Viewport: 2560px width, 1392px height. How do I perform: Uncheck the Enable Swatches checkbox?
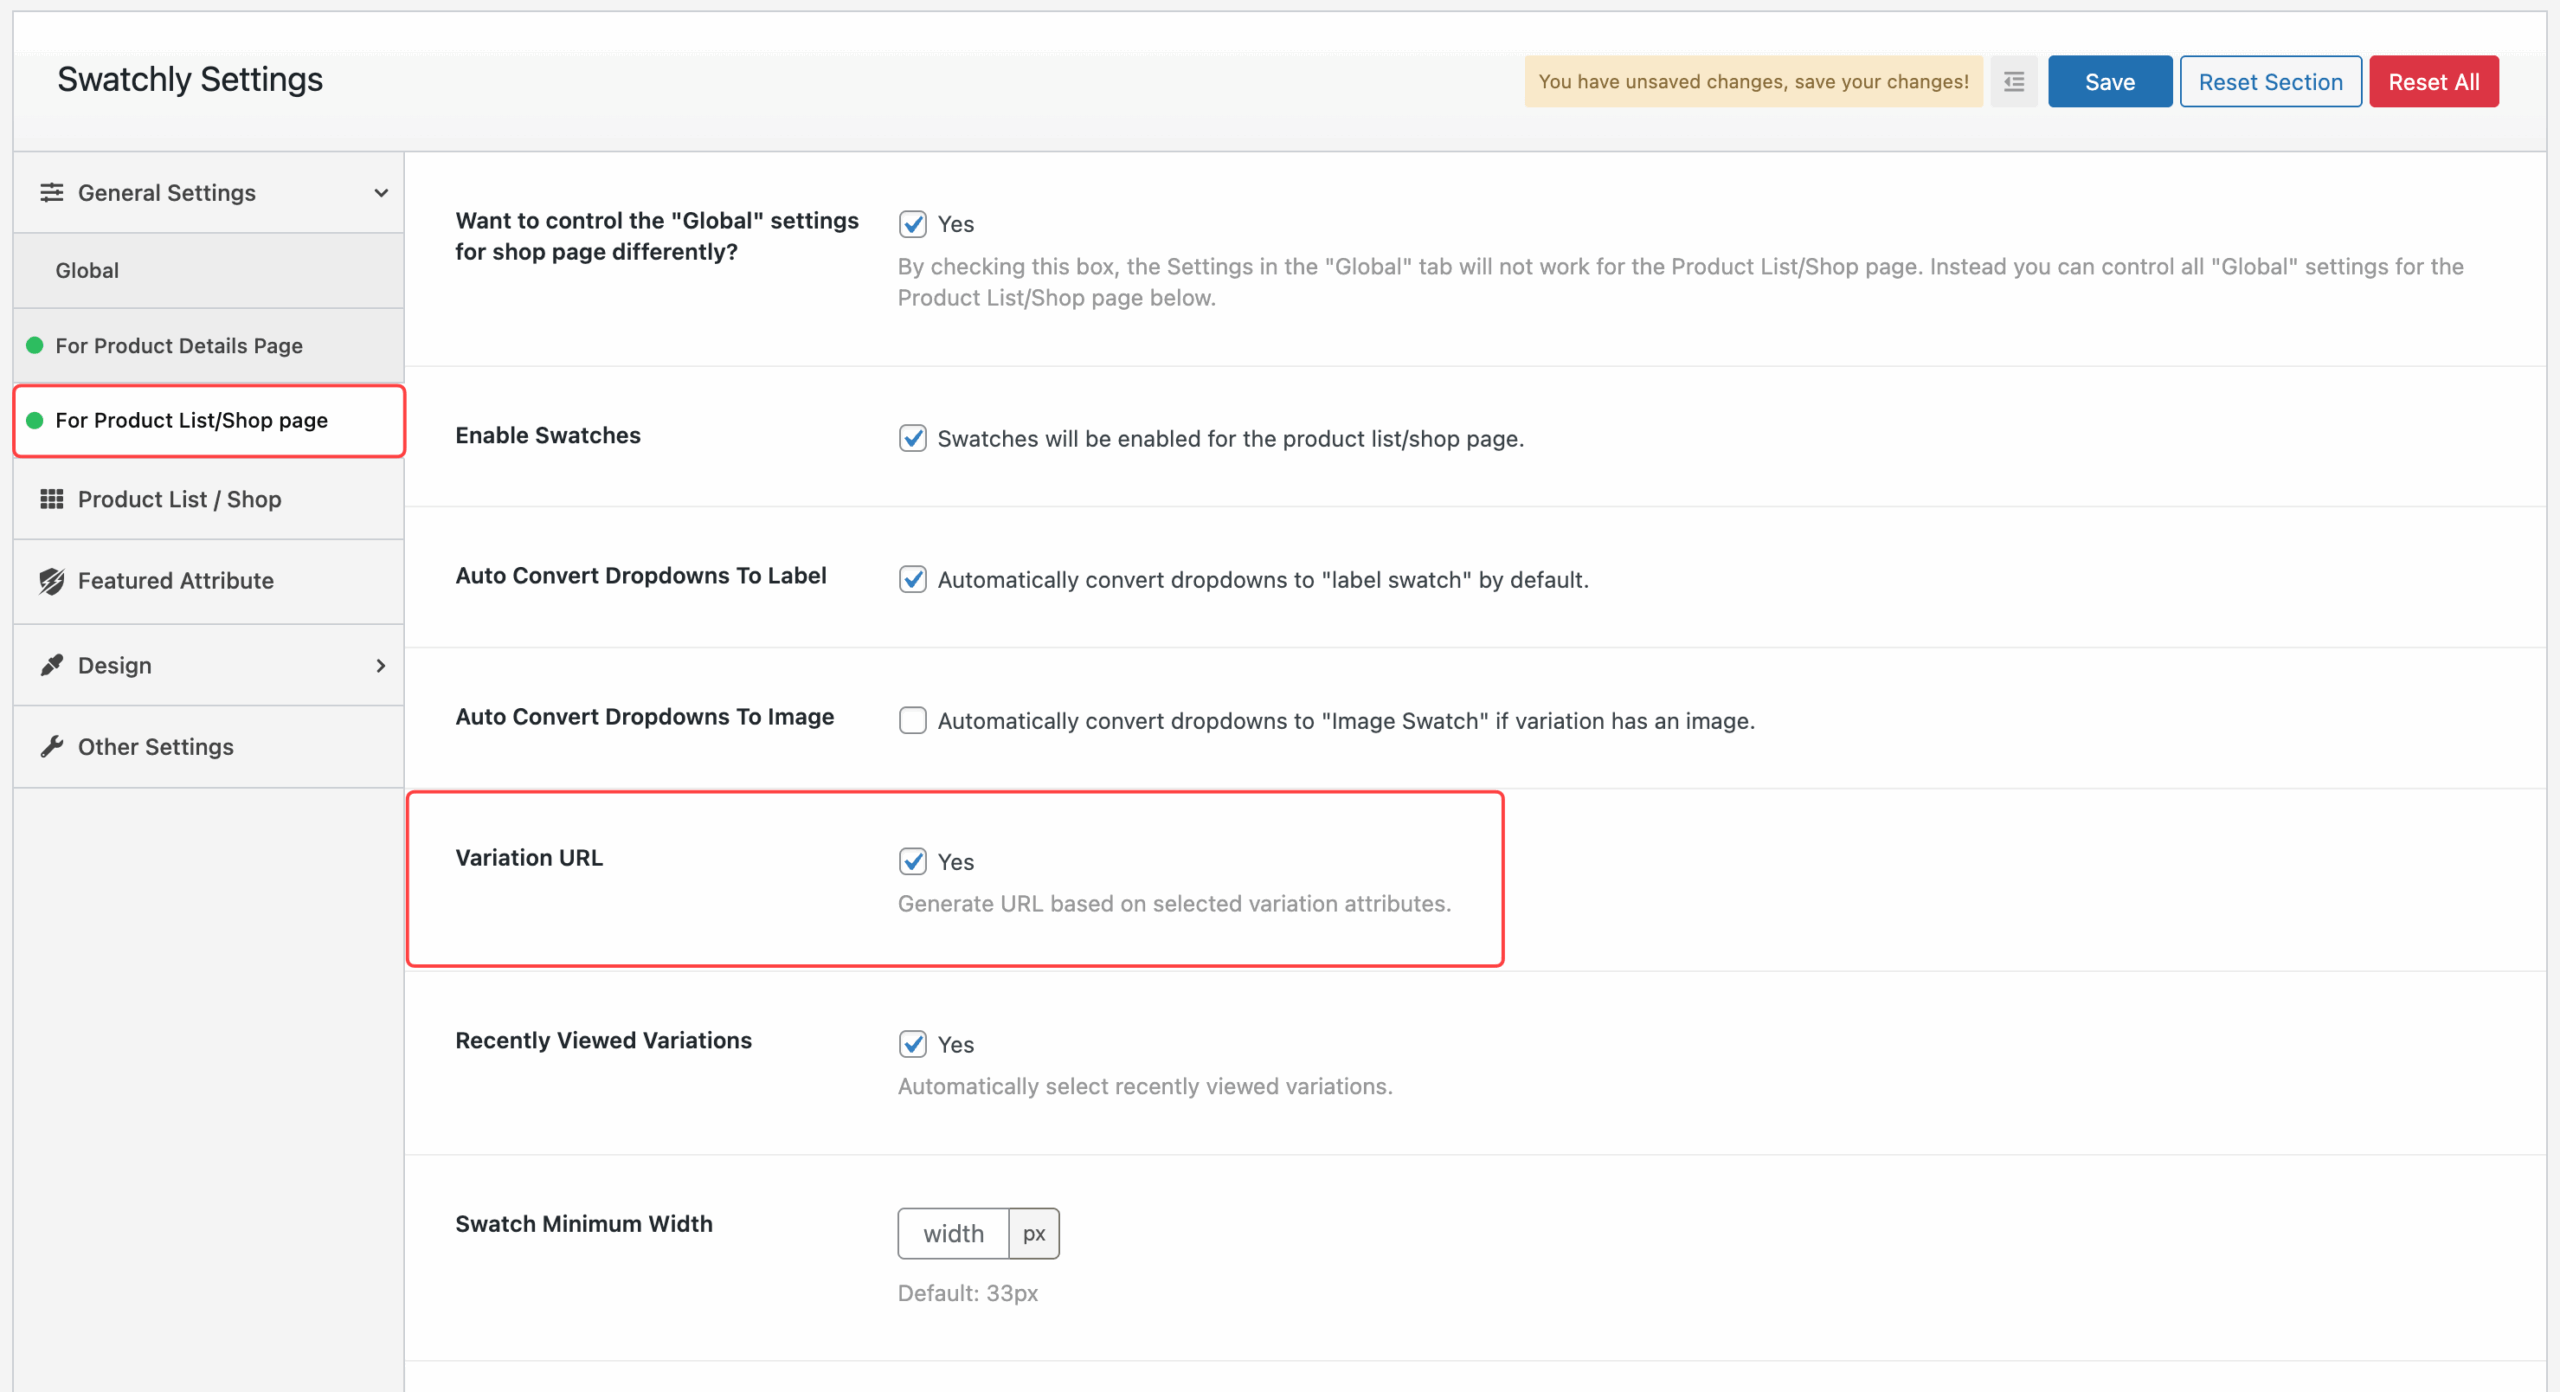tap(912, 438)
